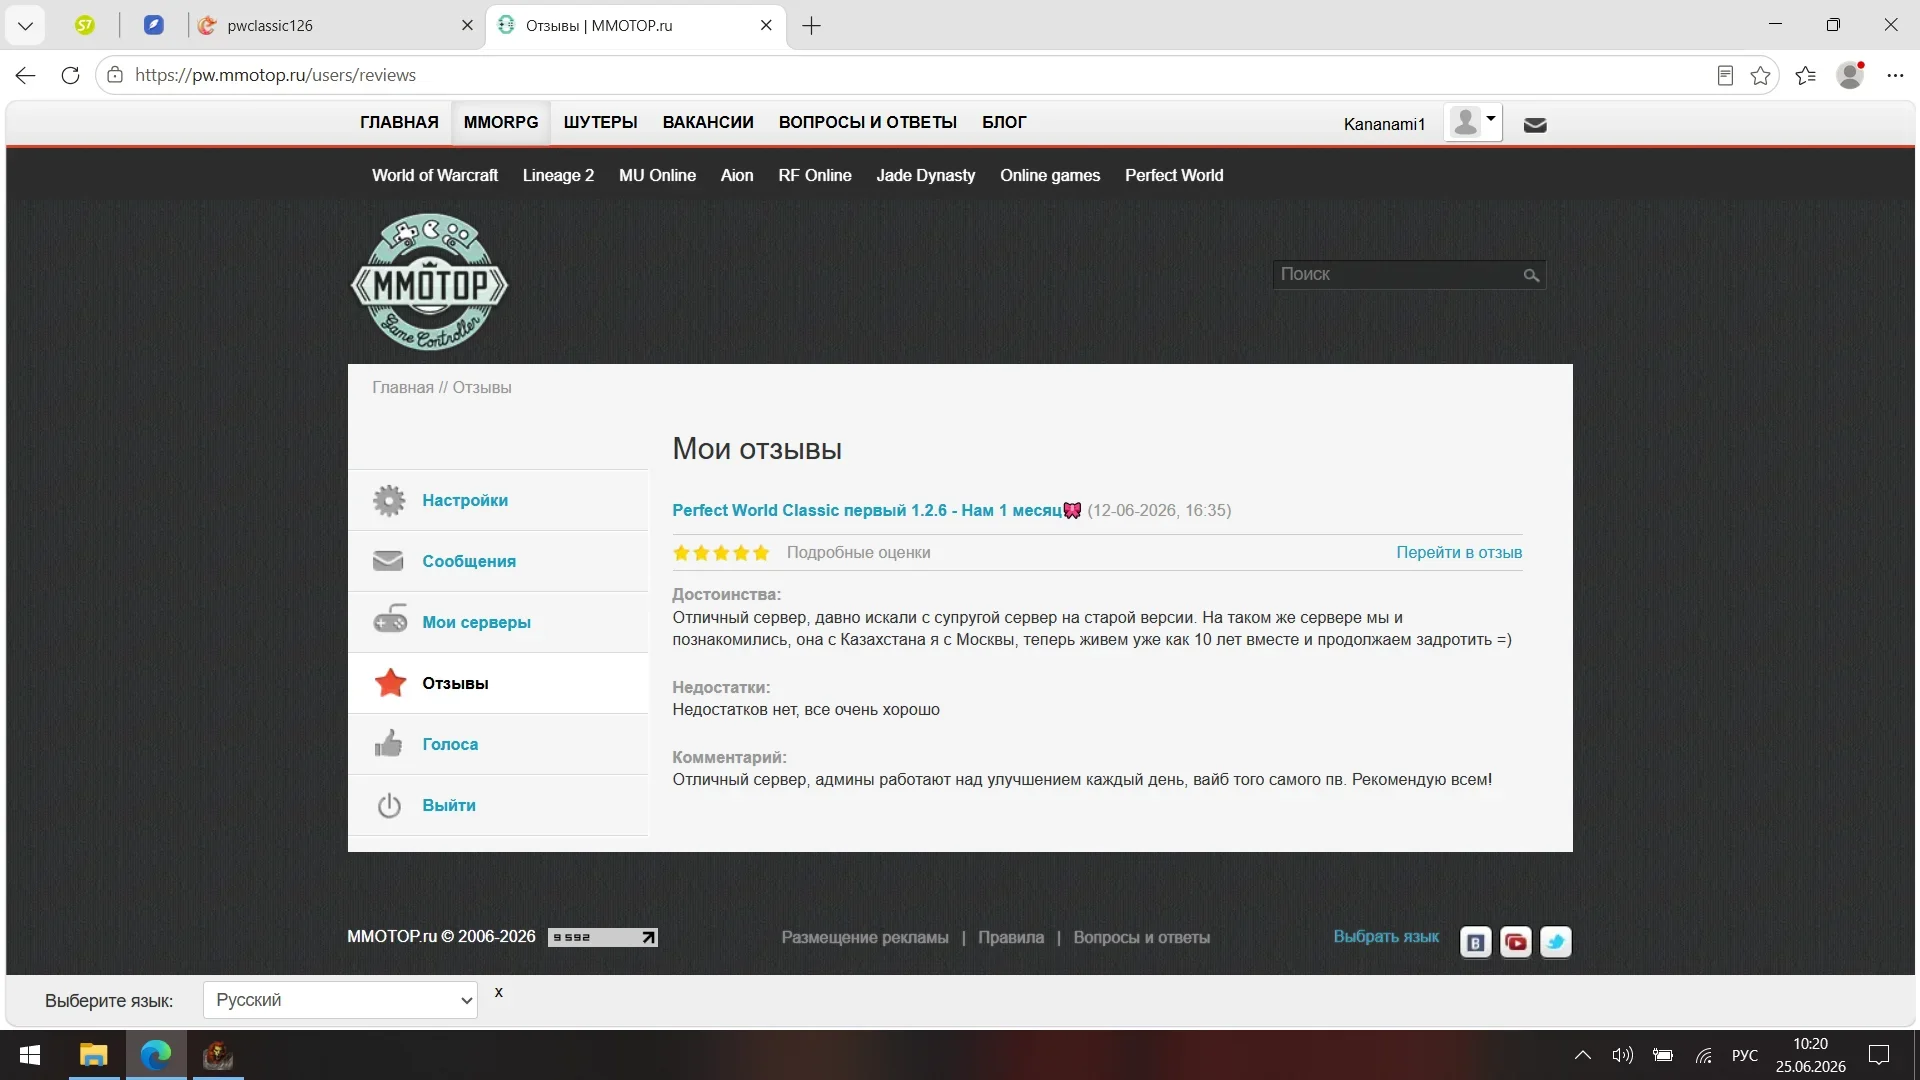The width and height of the screenshot is (1920, 1080).
Task: Click the Выйти power icon
Action: [x=389, y=805]
